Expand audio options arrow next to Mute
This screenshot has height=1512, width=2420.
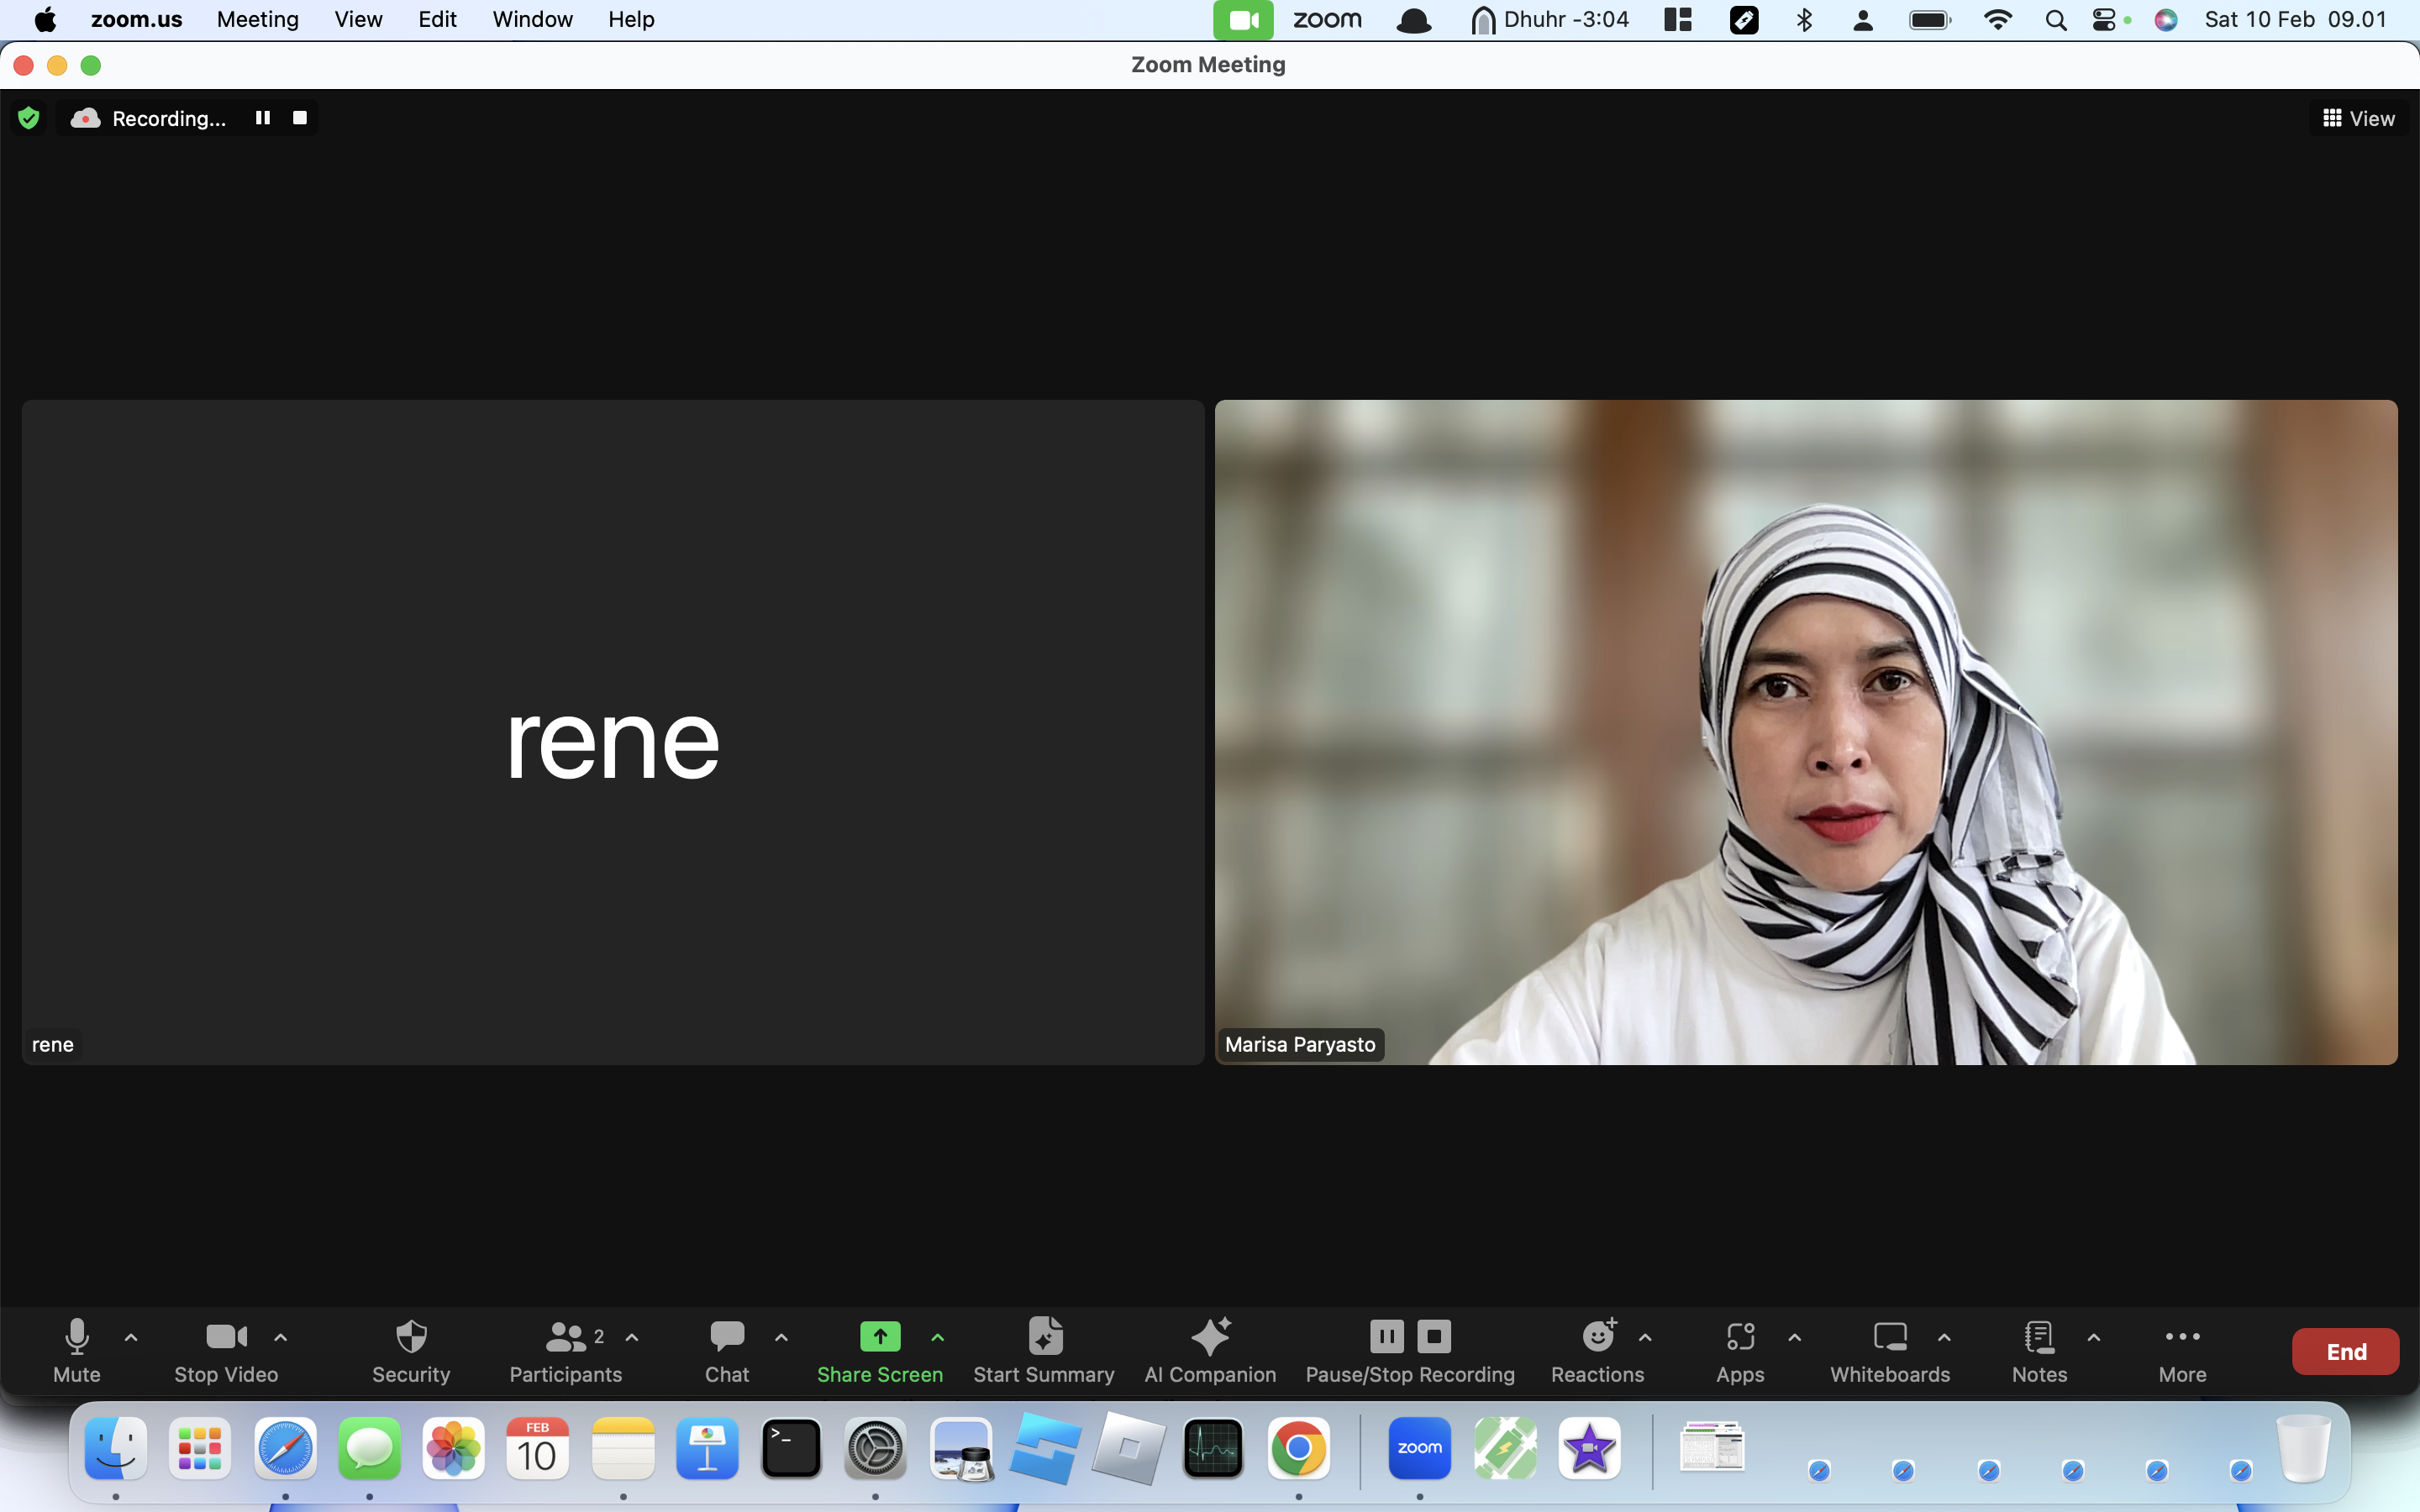click(x=131, y=1337)
